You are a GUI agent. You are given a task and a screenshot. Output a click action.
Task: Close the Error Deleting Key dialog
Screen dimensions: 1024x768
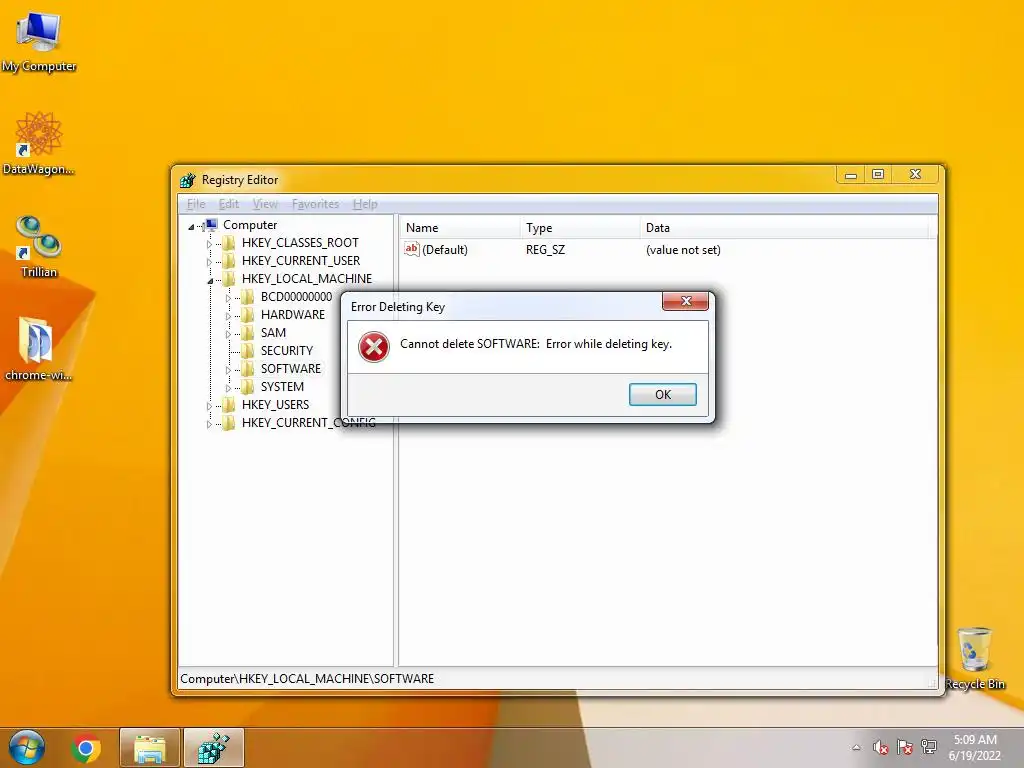(686, 301)
